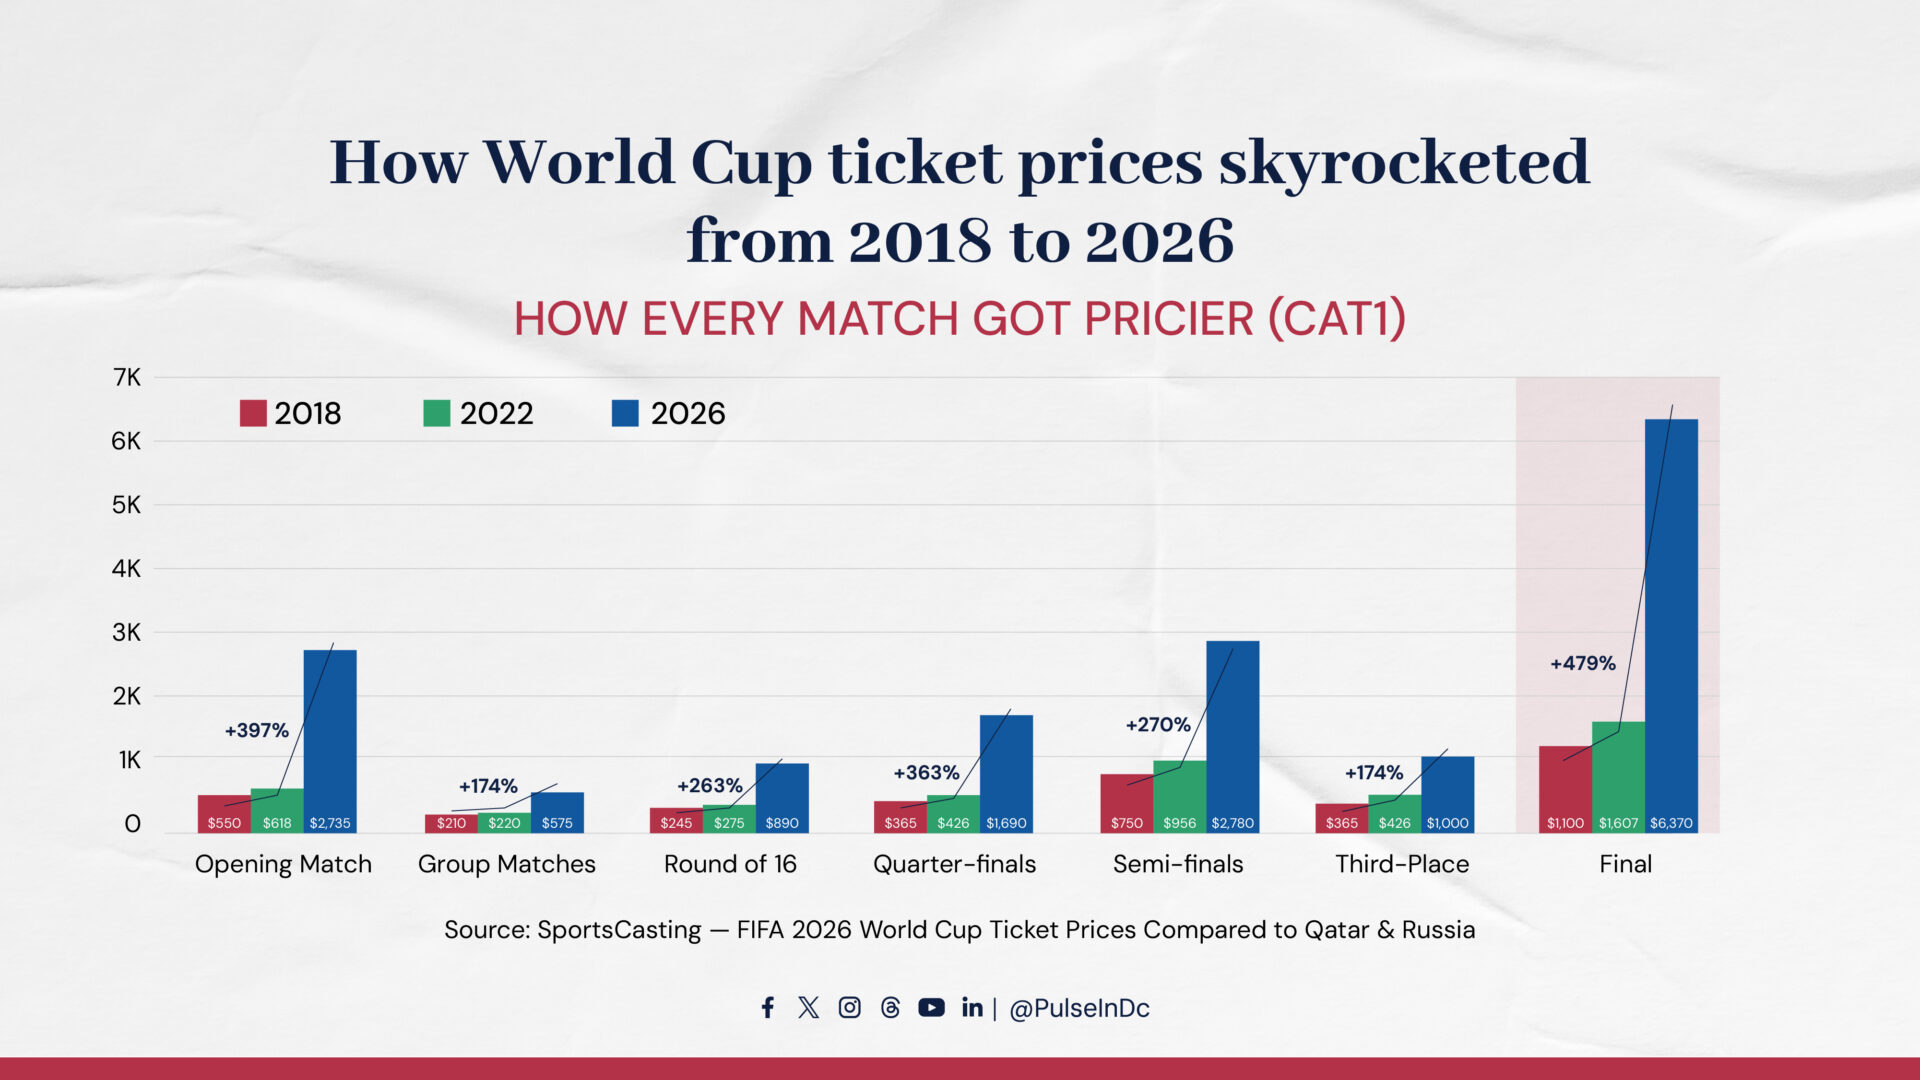Click the red CAT1 subtitle heading
This screenshot has height=1080, width=1920.
point(959,319)
